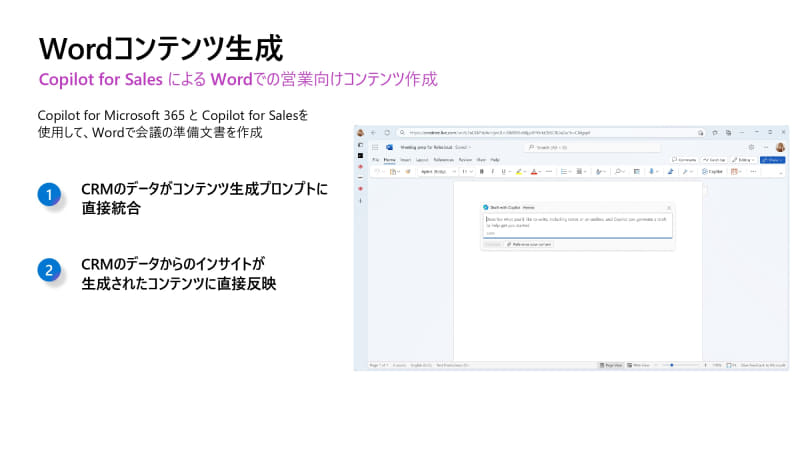Select the Home ribbon tab

tap(389, 160)
